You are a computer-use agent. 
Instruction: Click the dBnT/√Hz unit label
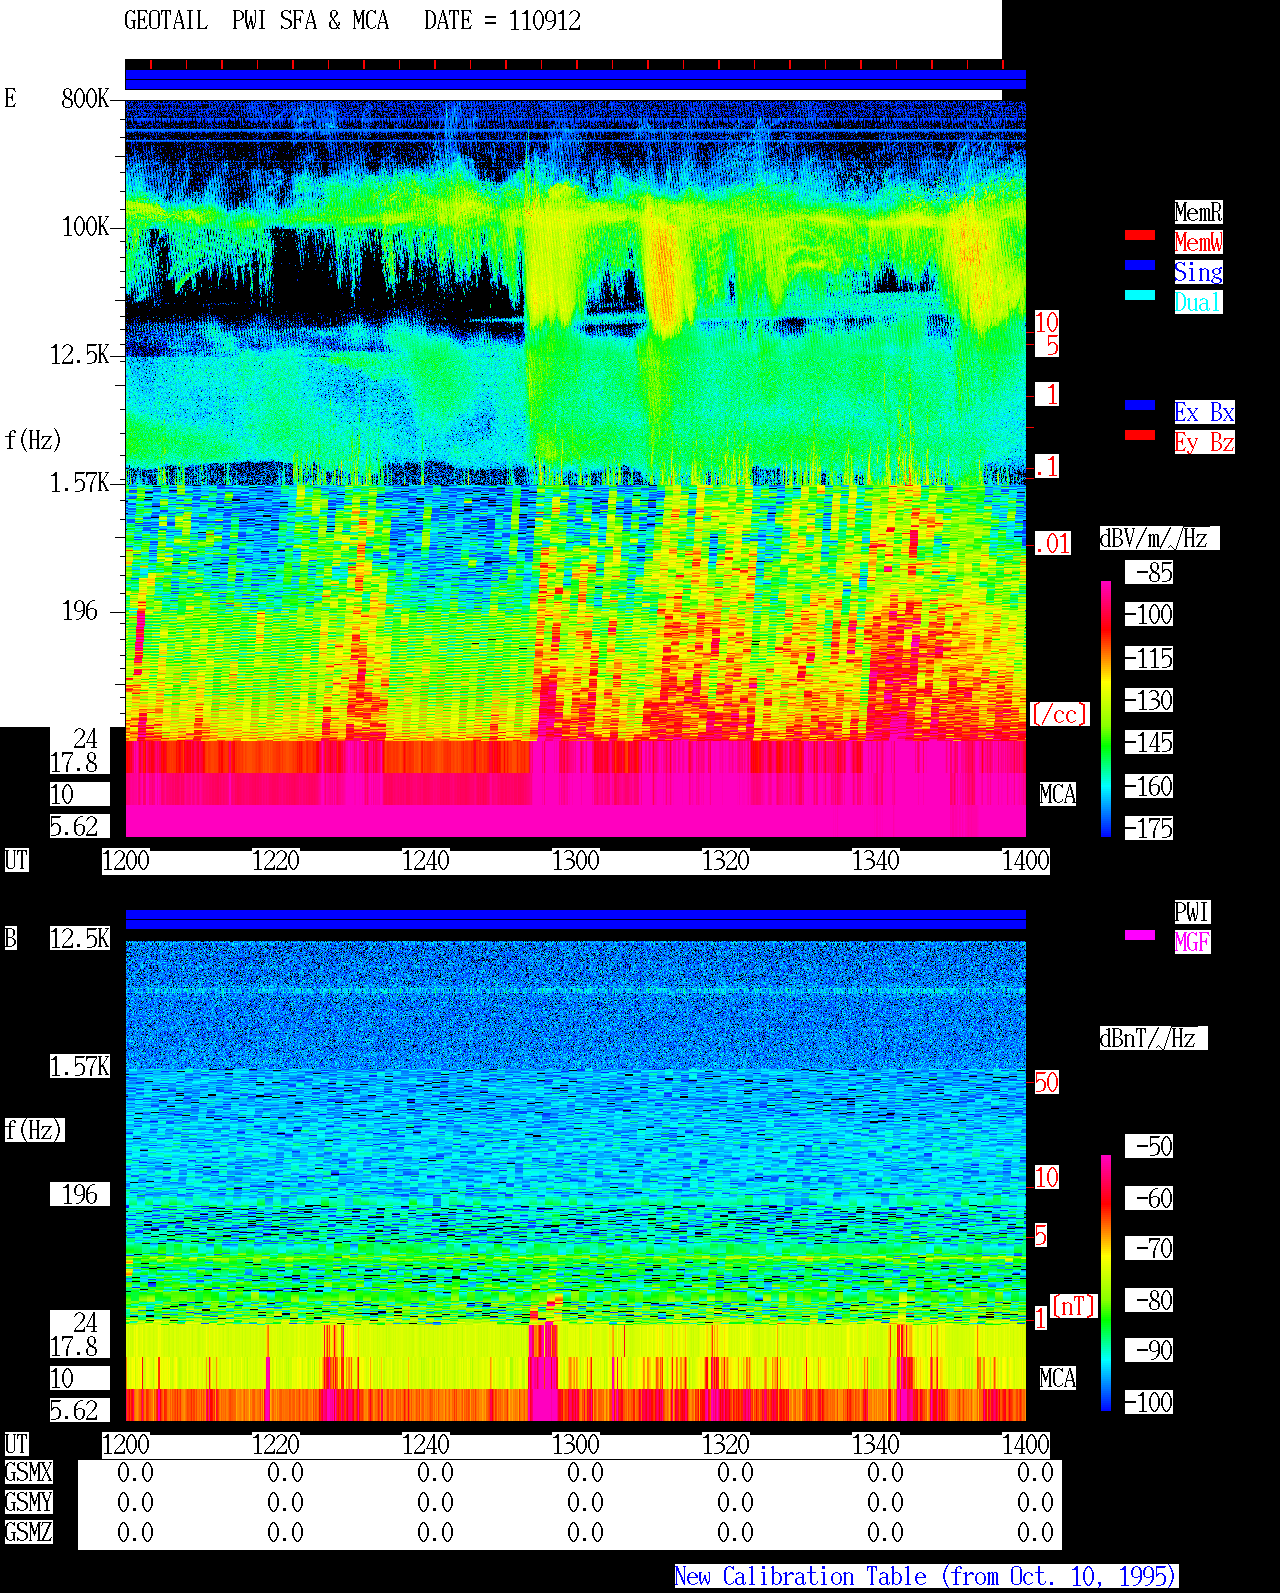1153,1038
